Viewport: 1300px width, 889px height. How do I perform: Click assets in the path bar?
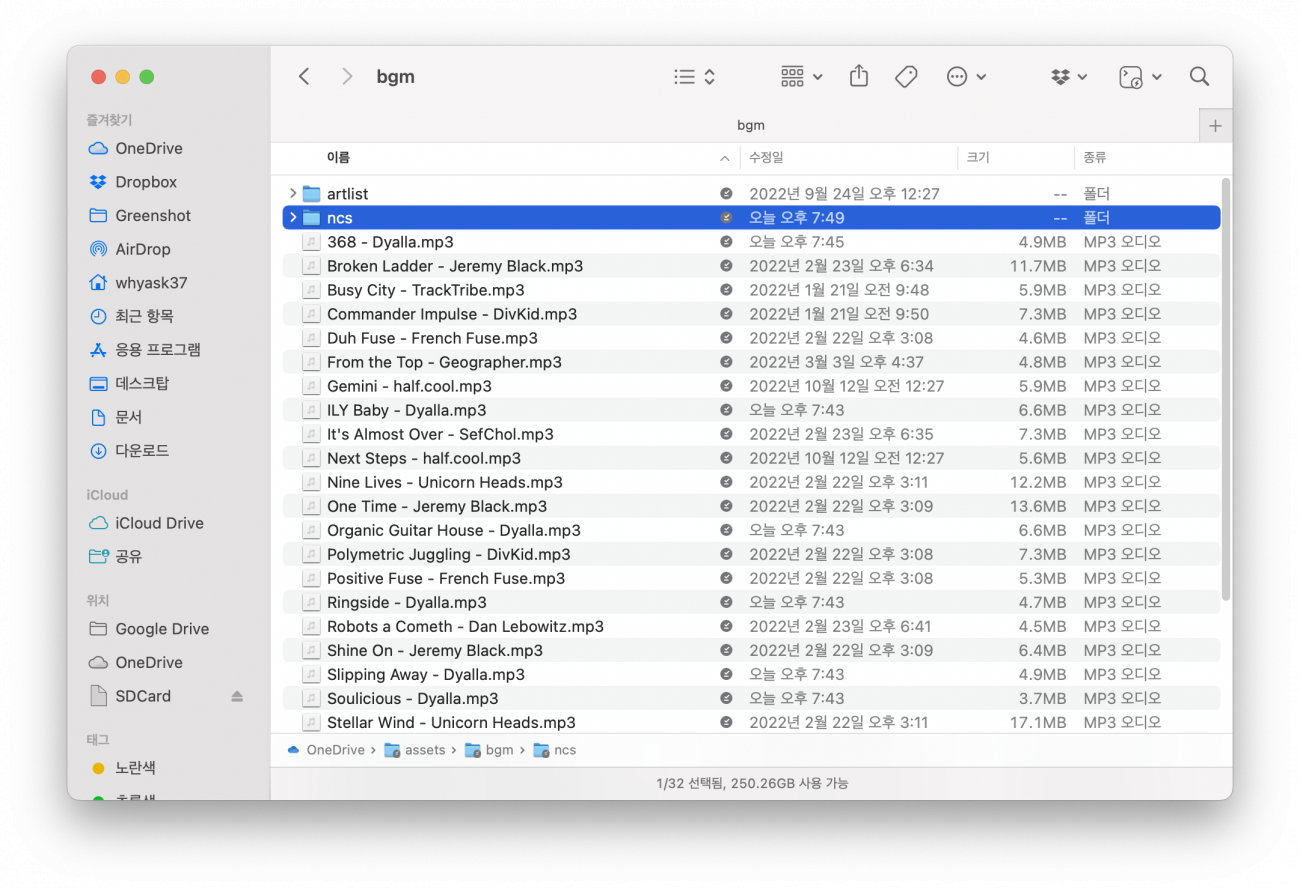tap(415, 750)
